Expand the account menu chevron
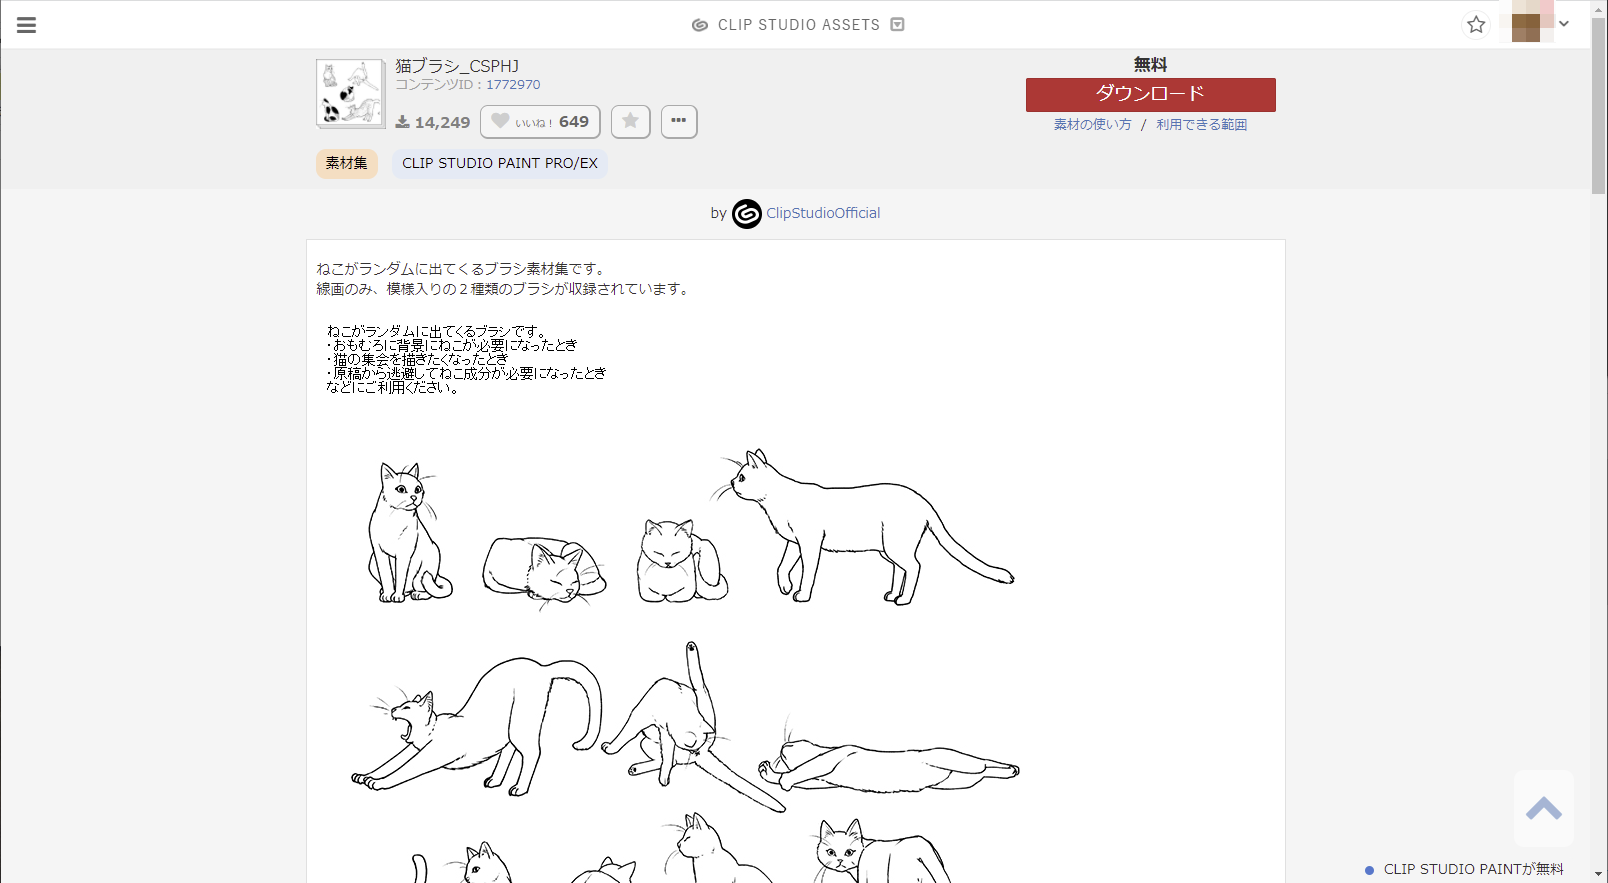This screenshot has width=1608, height=883. [x=1564, y=24]
